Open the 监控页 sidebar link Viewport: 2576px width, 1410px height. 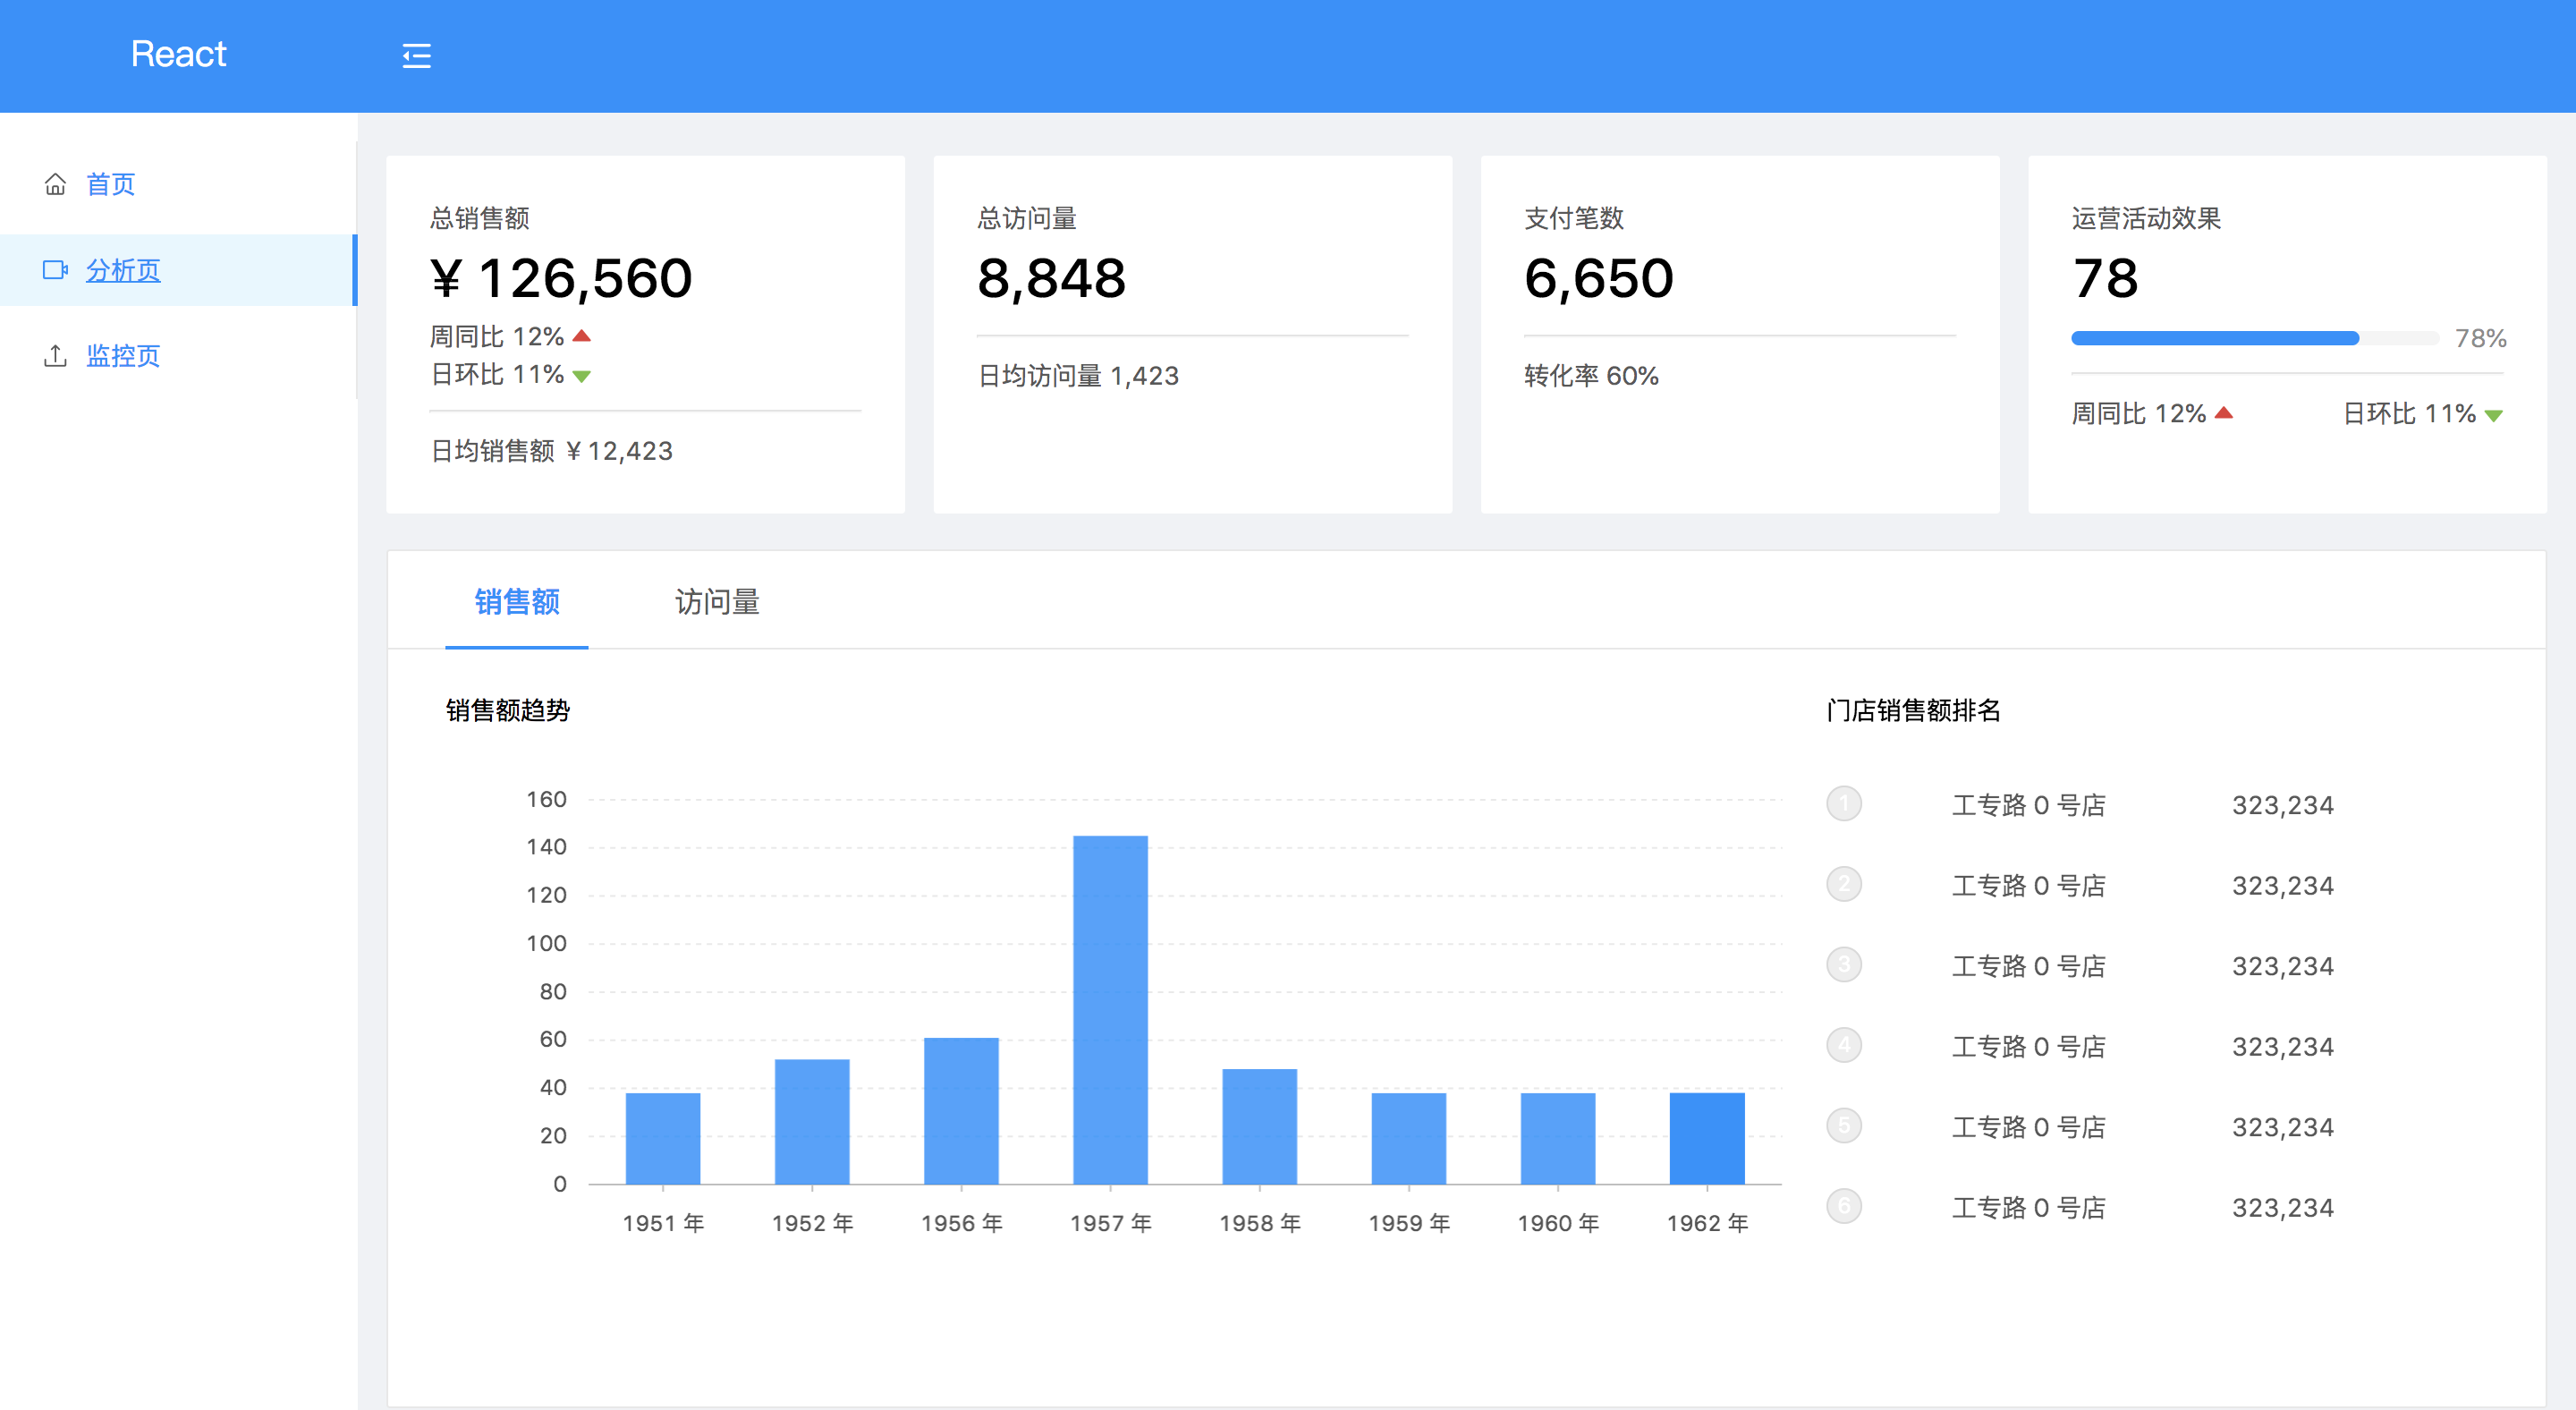[123, 356]
